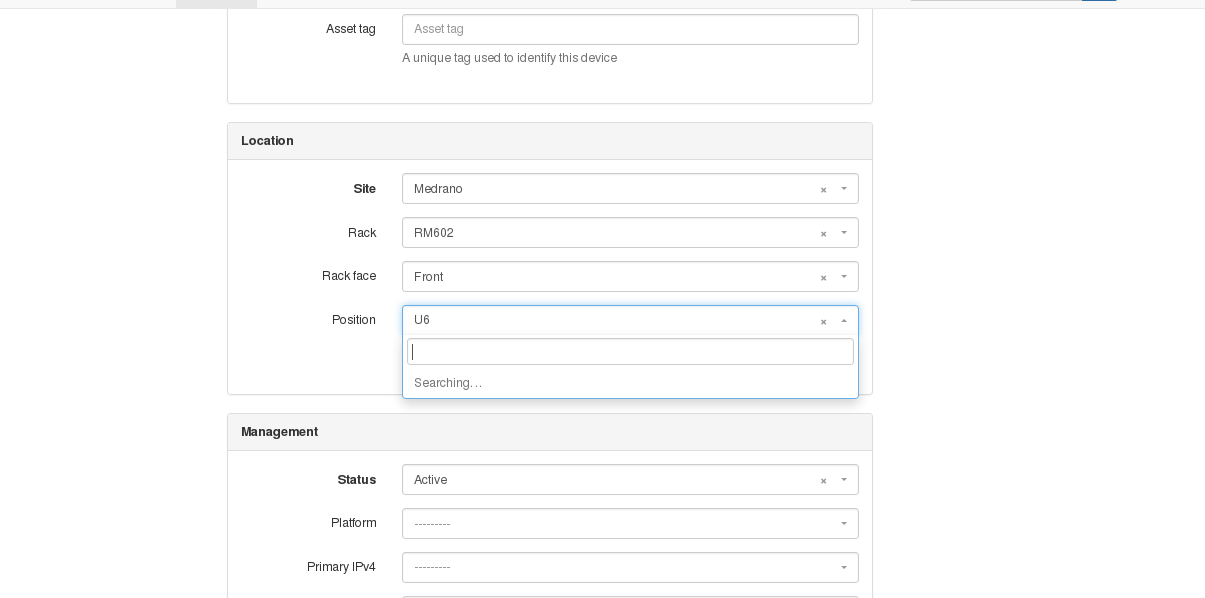Image resolution: width=1205 pixels, height=598 pixels.
Task: Click the Position search text box
Action: [x=630, y=351]
